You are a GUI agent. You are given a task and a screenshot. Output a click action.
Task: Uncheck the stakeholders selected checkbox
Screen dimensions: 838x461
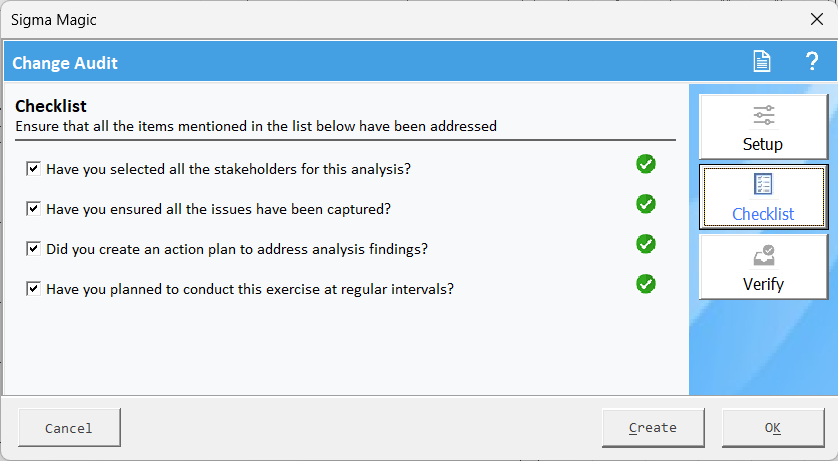[x=33, y=169]
